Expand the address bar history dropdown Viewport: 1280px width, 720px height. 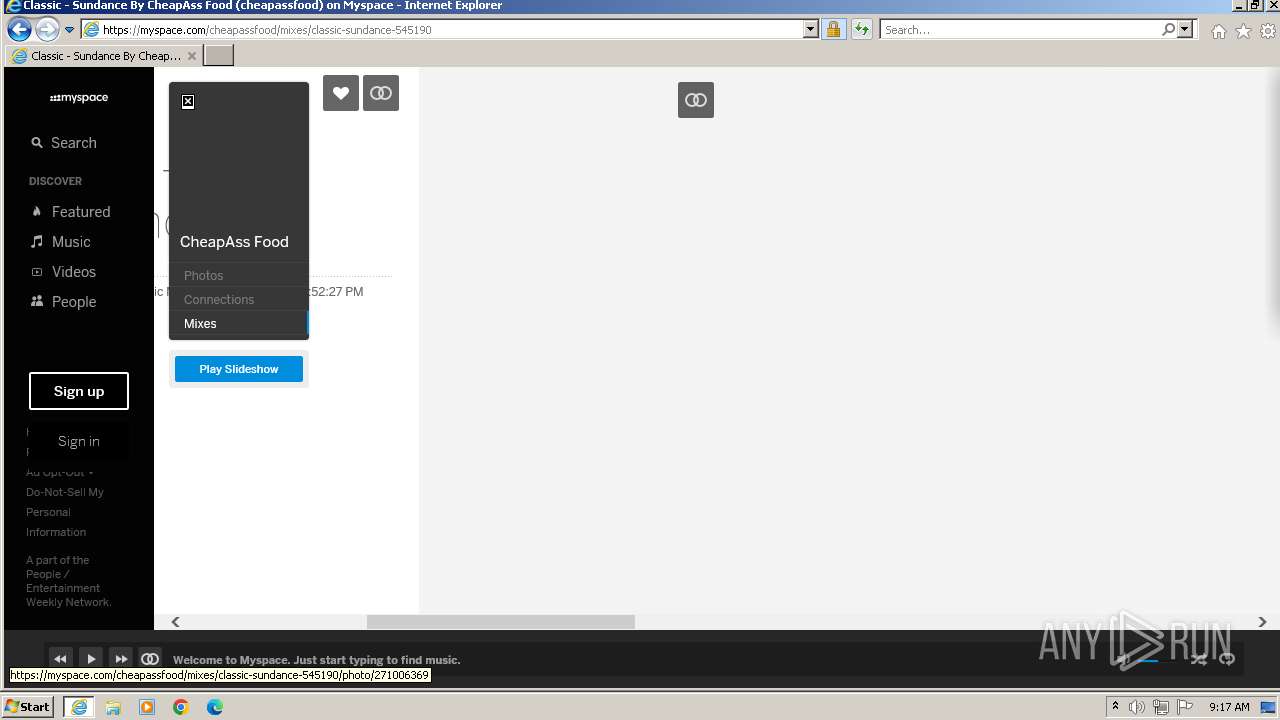click(x=811, y=30)
